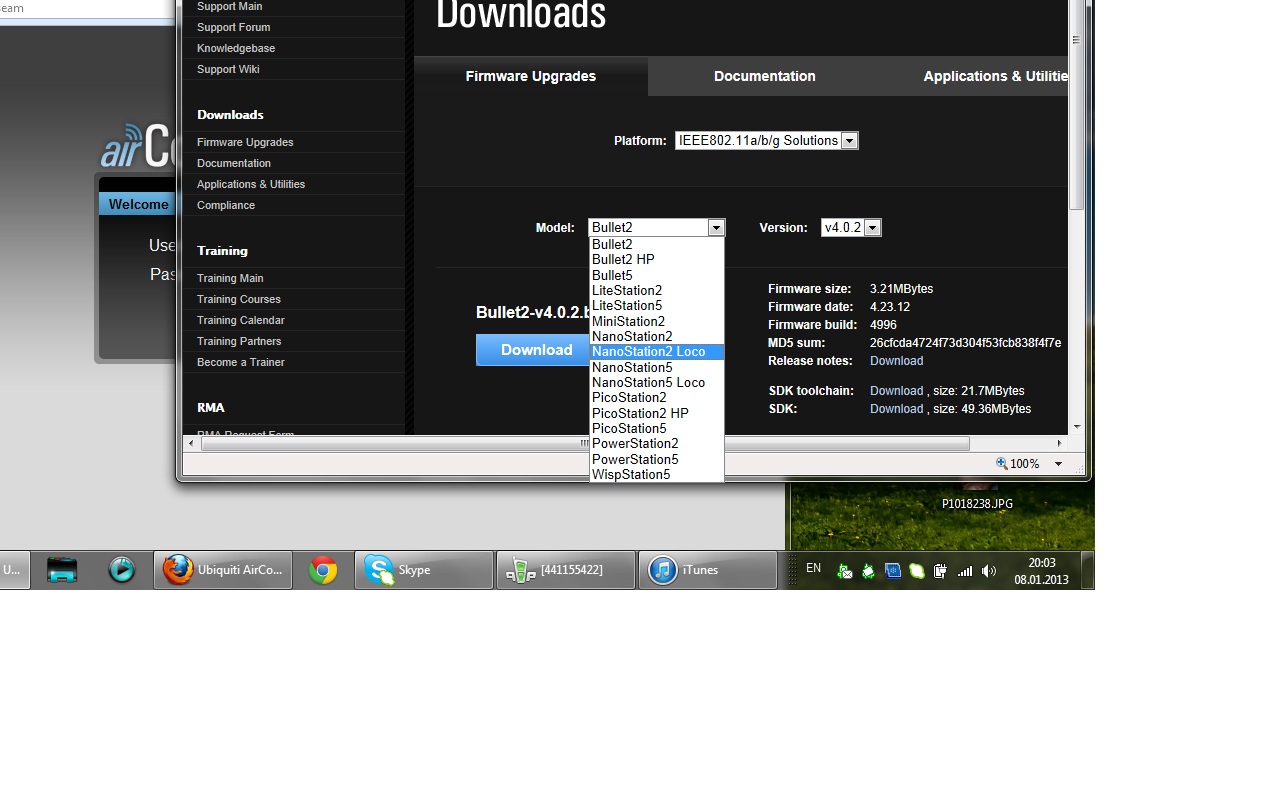The width and height of the screenshot is (1280, 800).
Task: Select the highlighted NanoStation2 Loco option
Action: click(656, 352)
